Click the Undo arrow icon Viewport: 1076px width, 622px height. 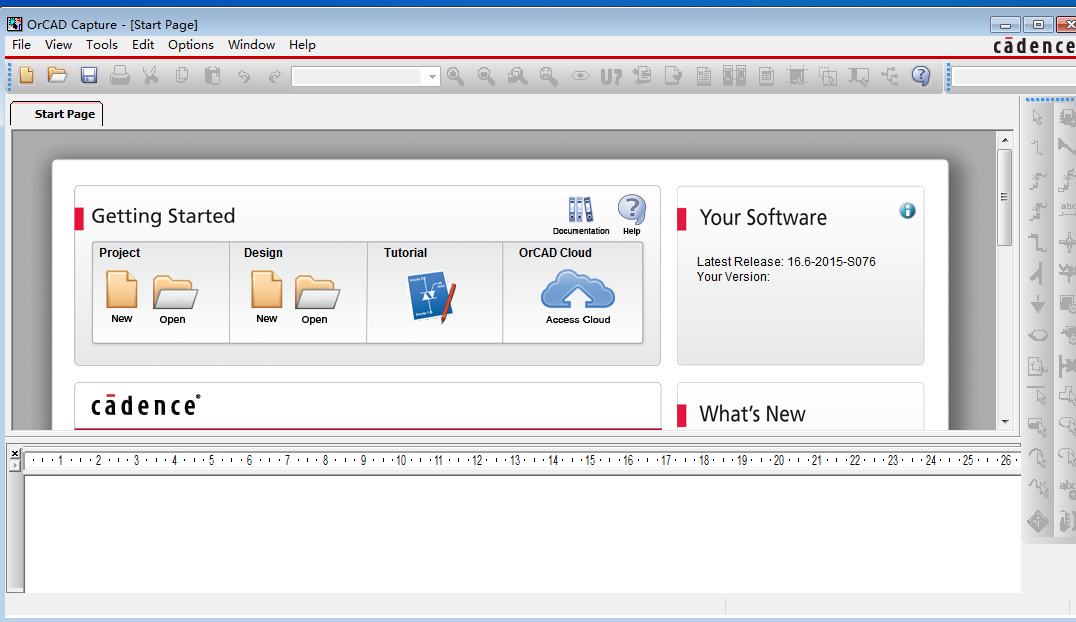click(x=244, y=76)
